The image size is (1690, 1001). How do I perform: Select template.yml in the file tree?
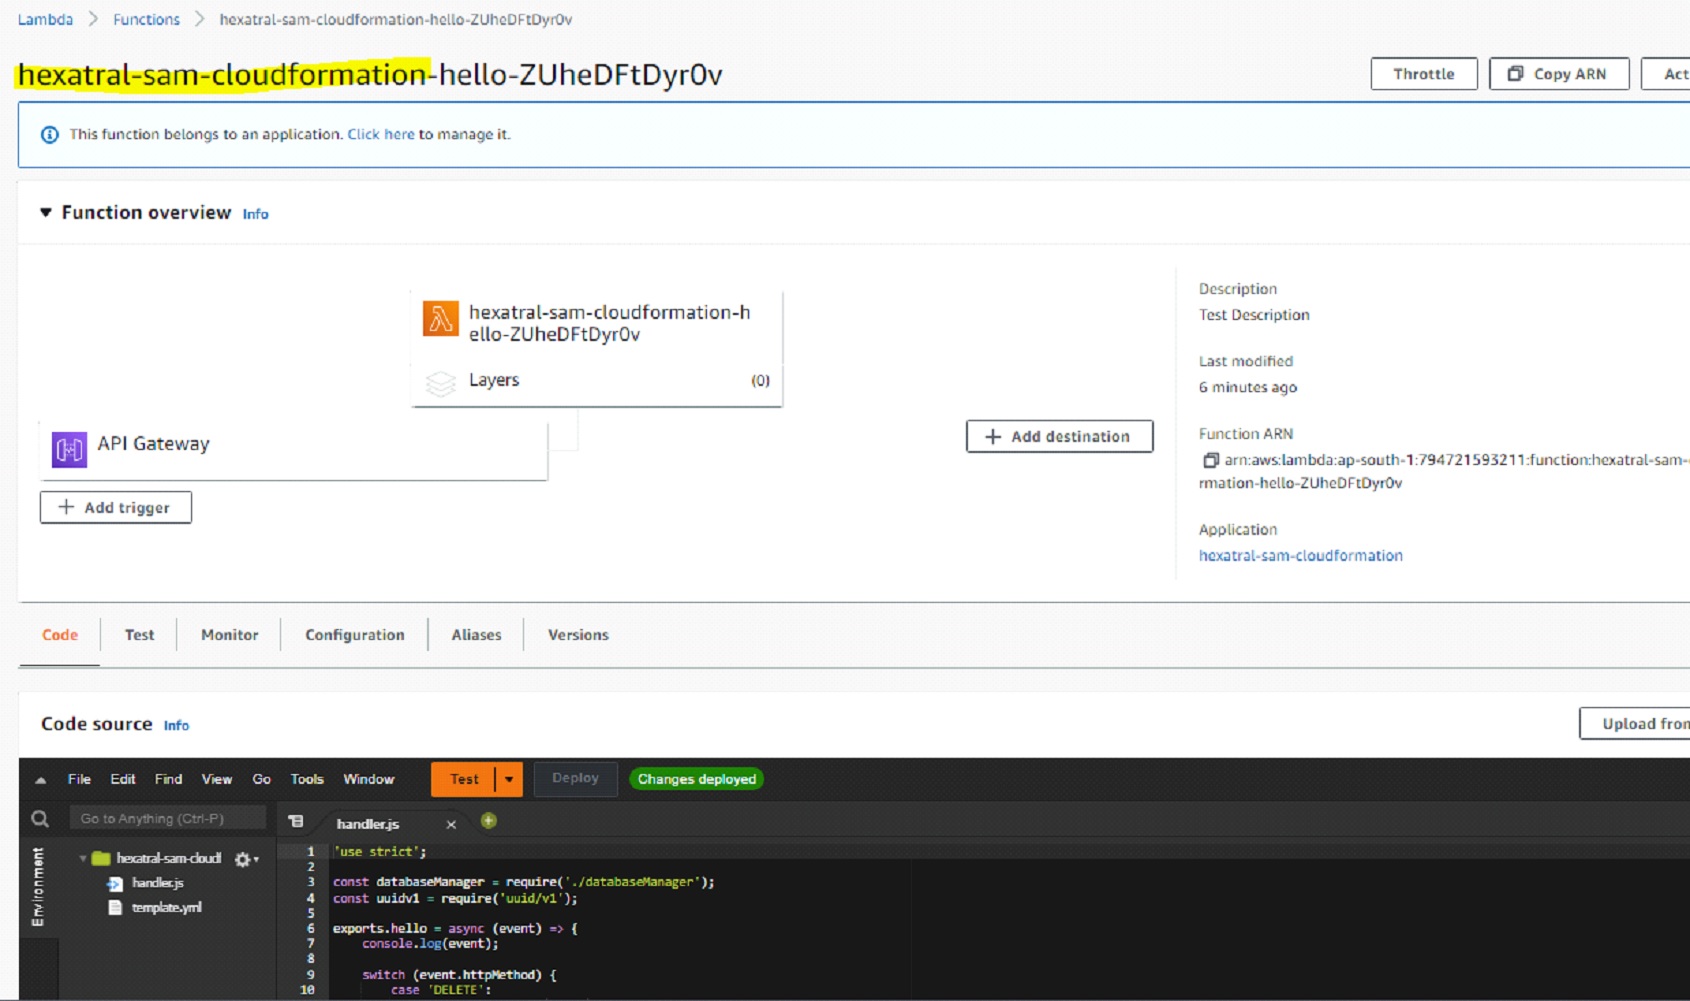(166, 908)
